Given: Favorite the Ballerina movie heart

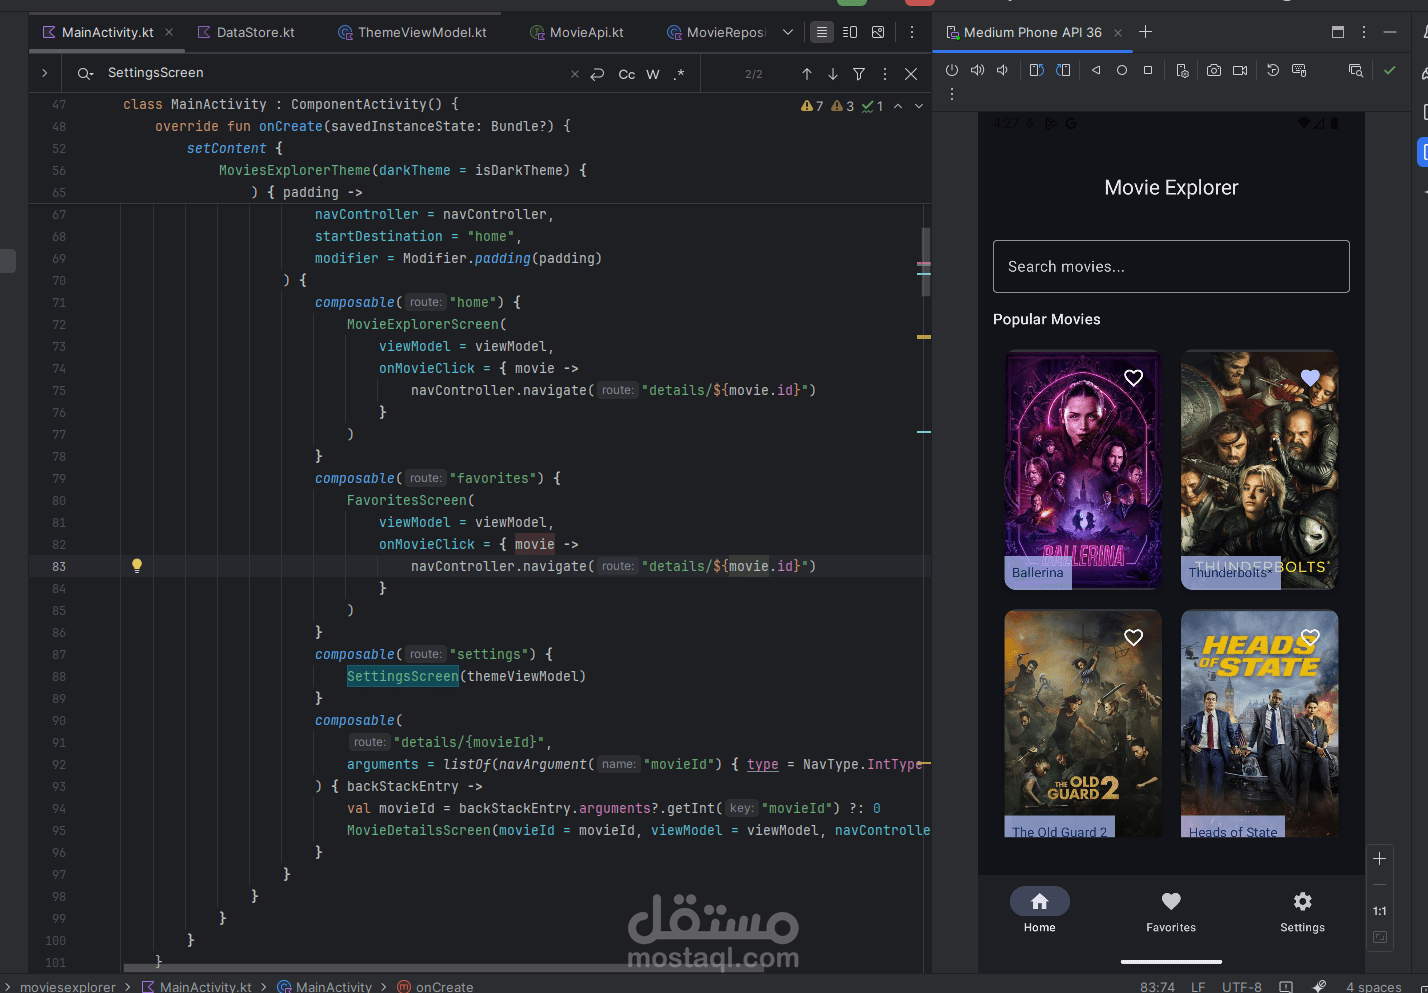Looking at the screenshot, I should coord(1133,378).
